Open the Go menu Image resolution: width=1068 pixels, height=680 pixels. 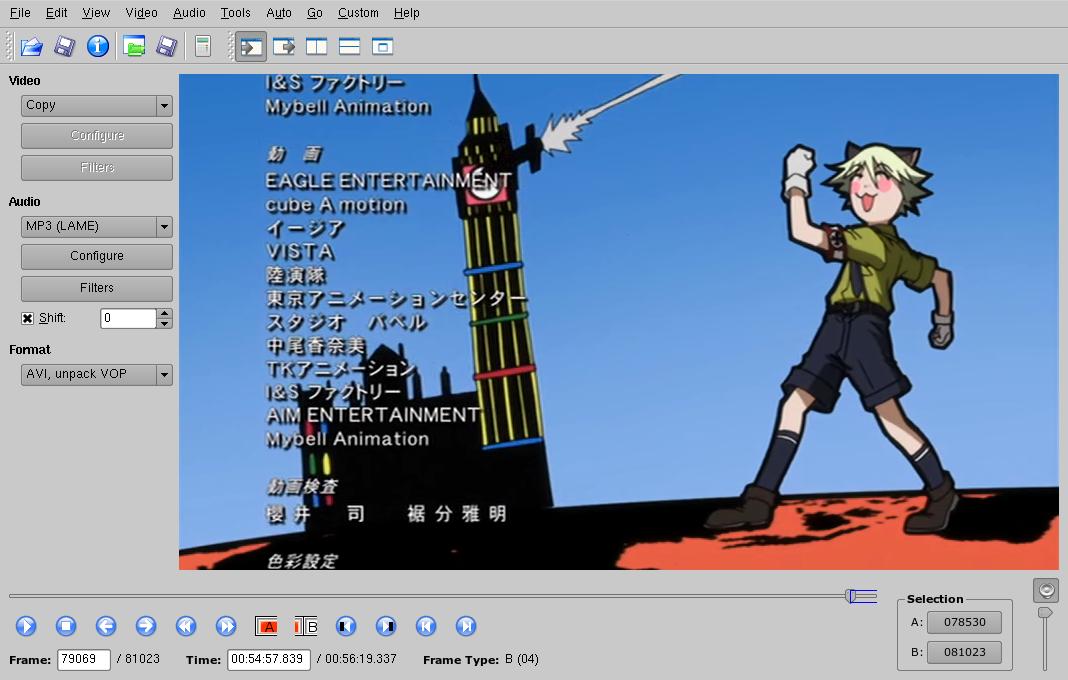point(315,13)
